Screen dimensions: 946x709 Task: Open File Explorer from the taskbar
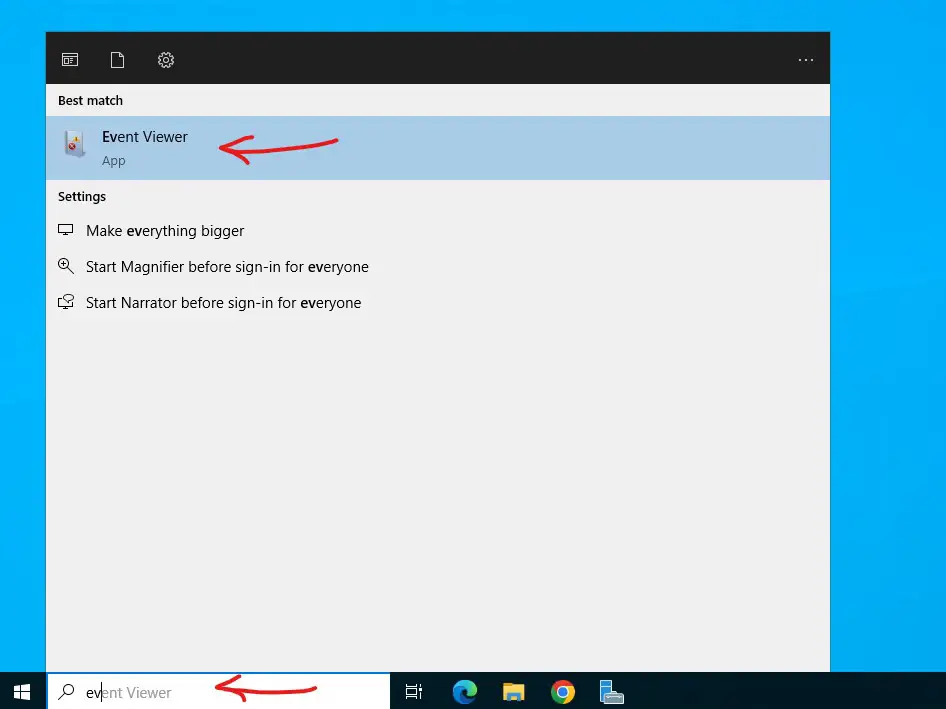point(514,692)
